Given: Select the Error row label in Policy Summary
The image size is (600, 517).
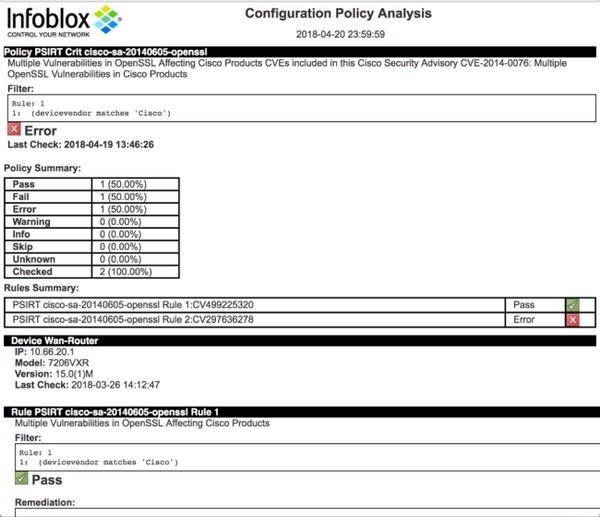Looking at the screenshot, I should (24, 209).
